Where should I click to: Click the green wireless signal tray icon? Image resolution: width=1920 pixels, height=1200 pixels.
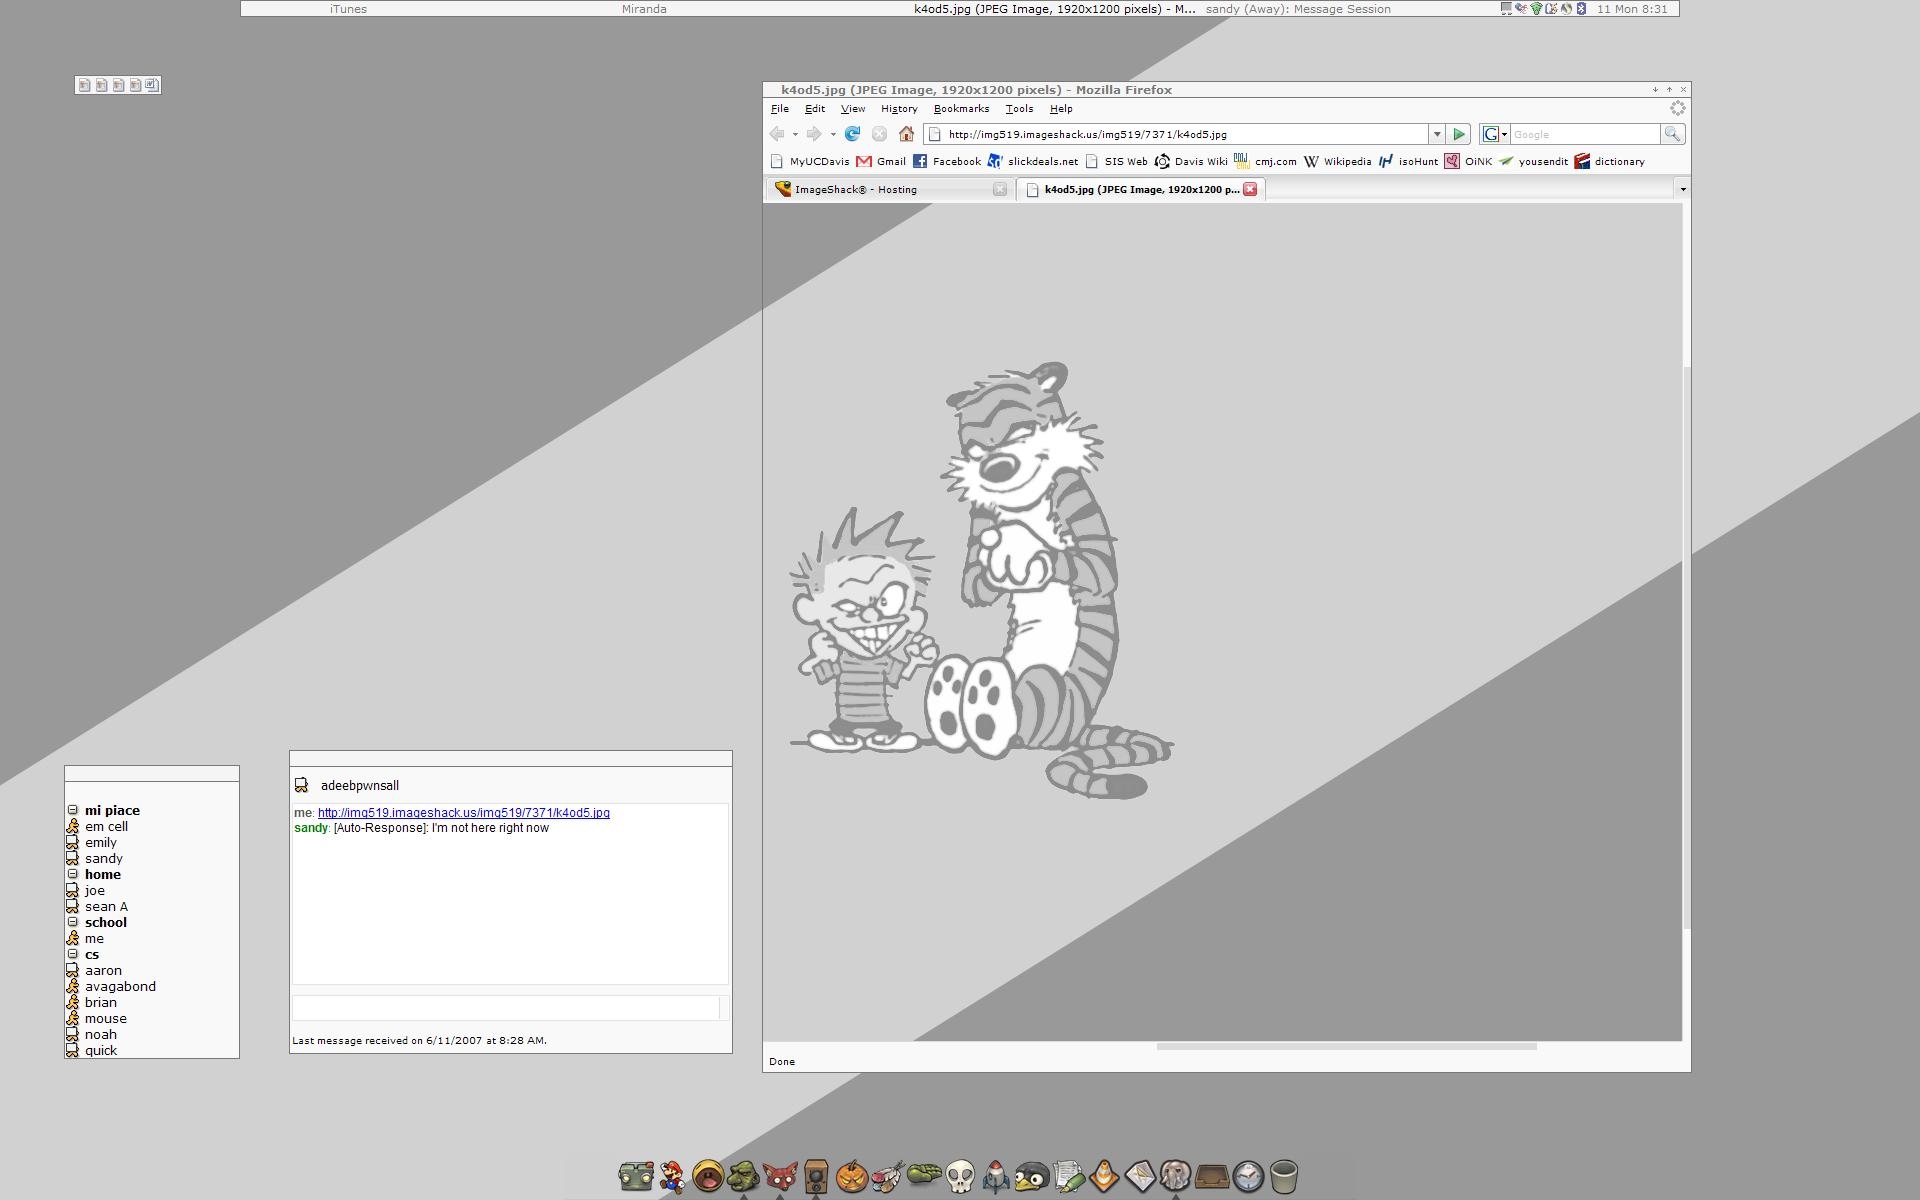pos(1536,9)
